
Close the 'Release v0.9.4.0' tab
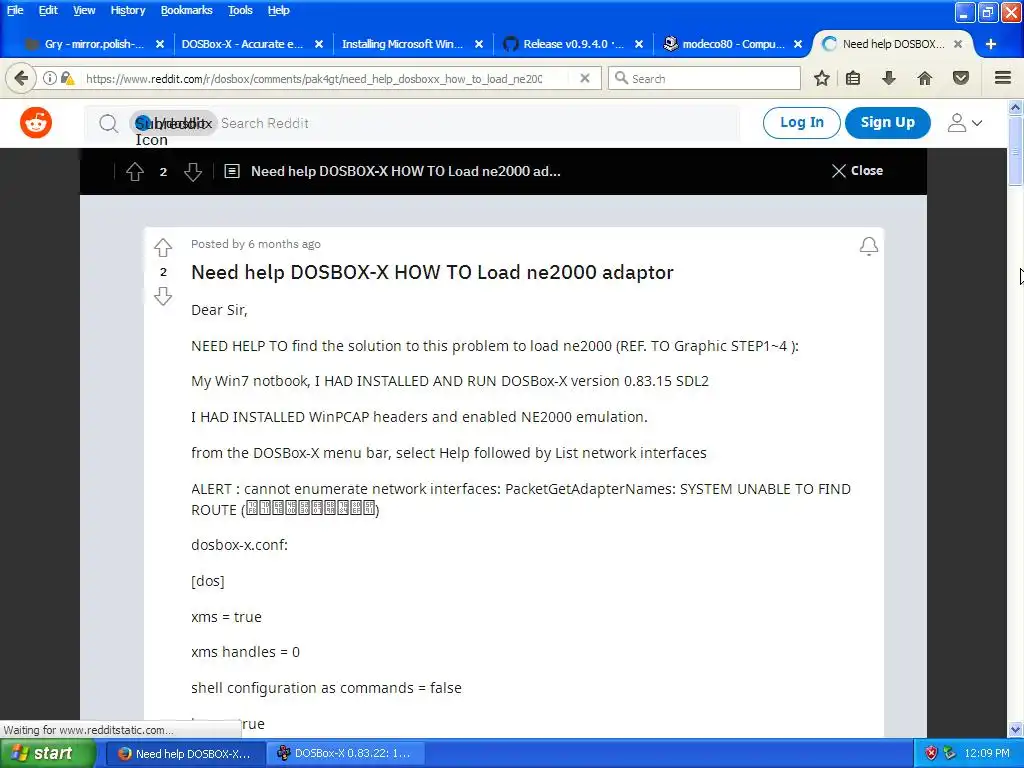click(x=639, y=44)
